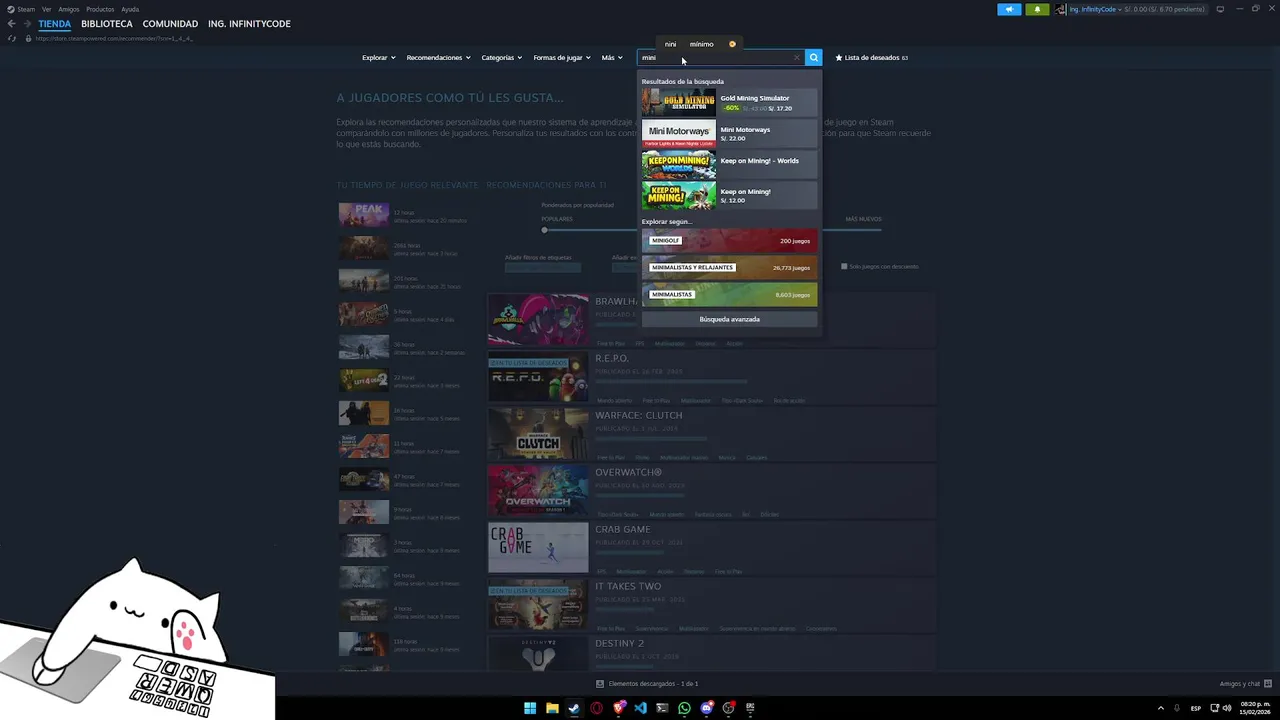This screenshot has height=720, width=1280.
Task: Open Discord from taskbar
Action: [707, 708]
